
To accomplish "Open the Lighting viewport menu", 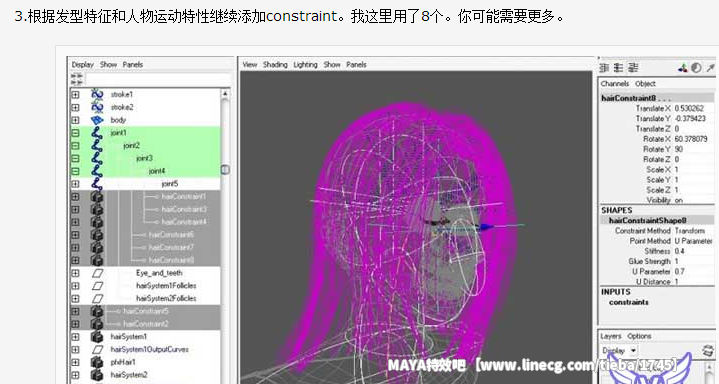I will coord(305,65).
